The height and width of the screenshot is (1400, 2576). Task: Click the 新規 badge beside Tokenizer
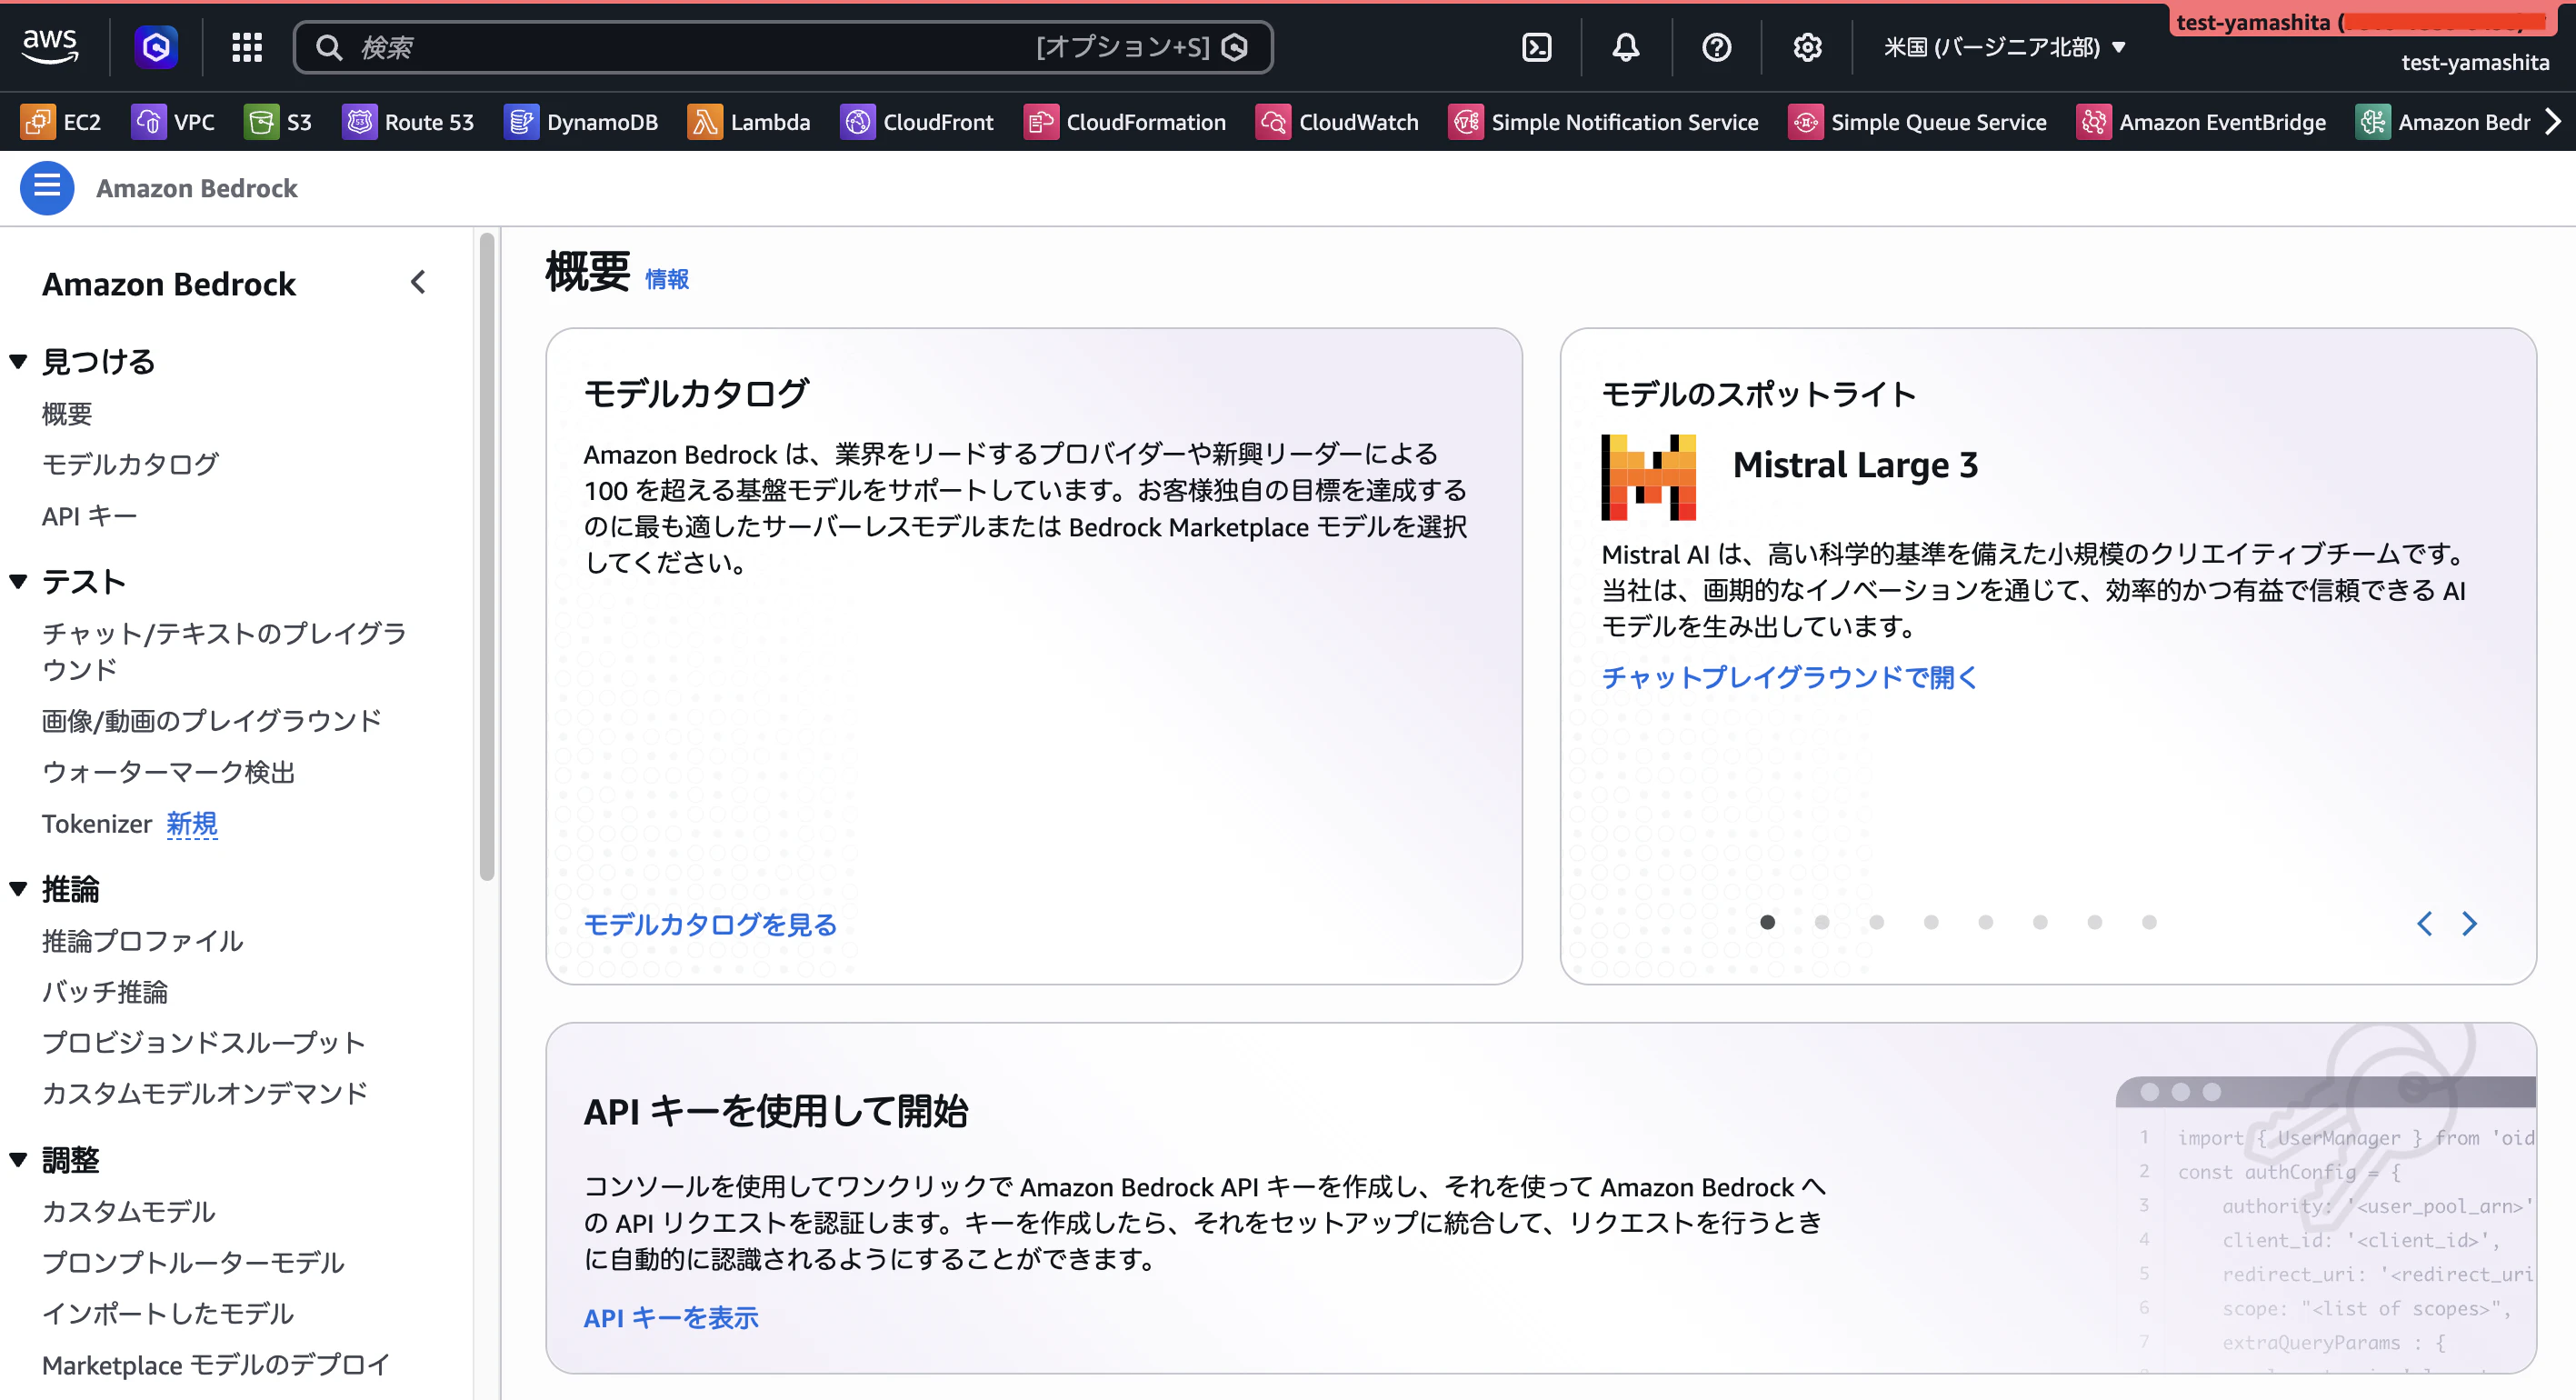tap(192, 823)
